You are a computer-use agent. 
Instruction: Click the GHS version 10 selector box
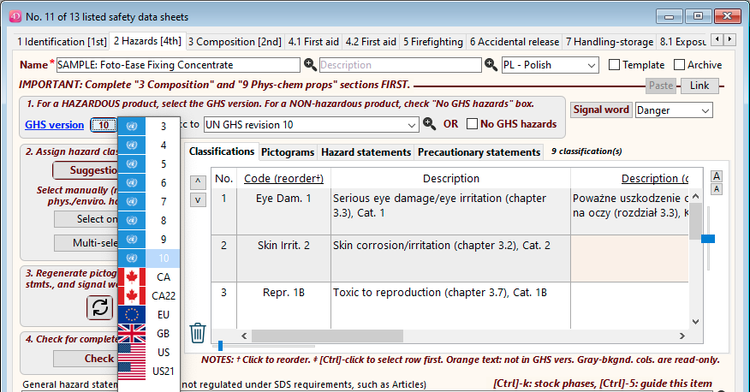pyautogui.click(x=104, y=125)
